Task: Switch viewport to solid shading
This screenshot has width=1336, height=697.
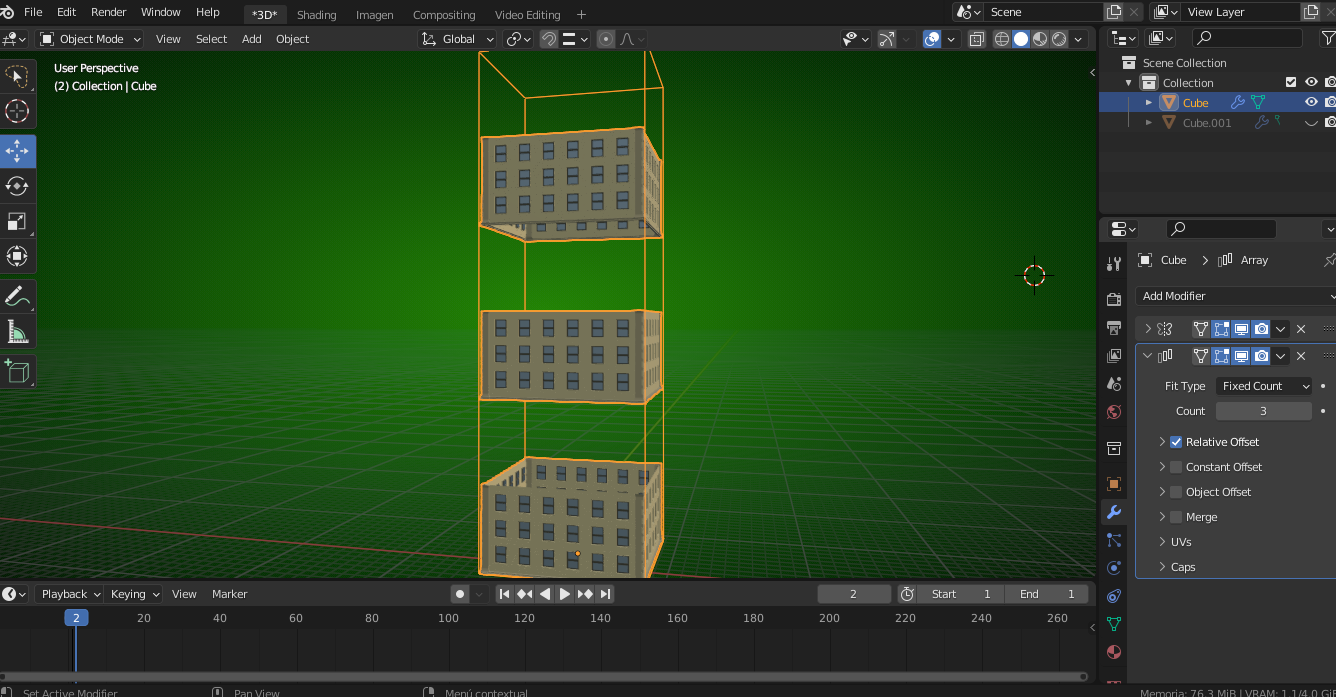Action: 1021,39
